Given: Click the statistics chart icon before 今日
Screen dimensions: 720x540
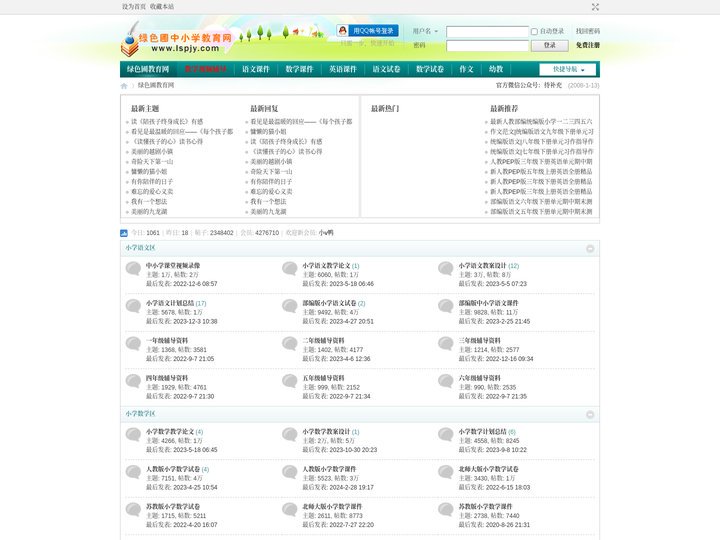Looking at the screenshot, I should point(124,233).
